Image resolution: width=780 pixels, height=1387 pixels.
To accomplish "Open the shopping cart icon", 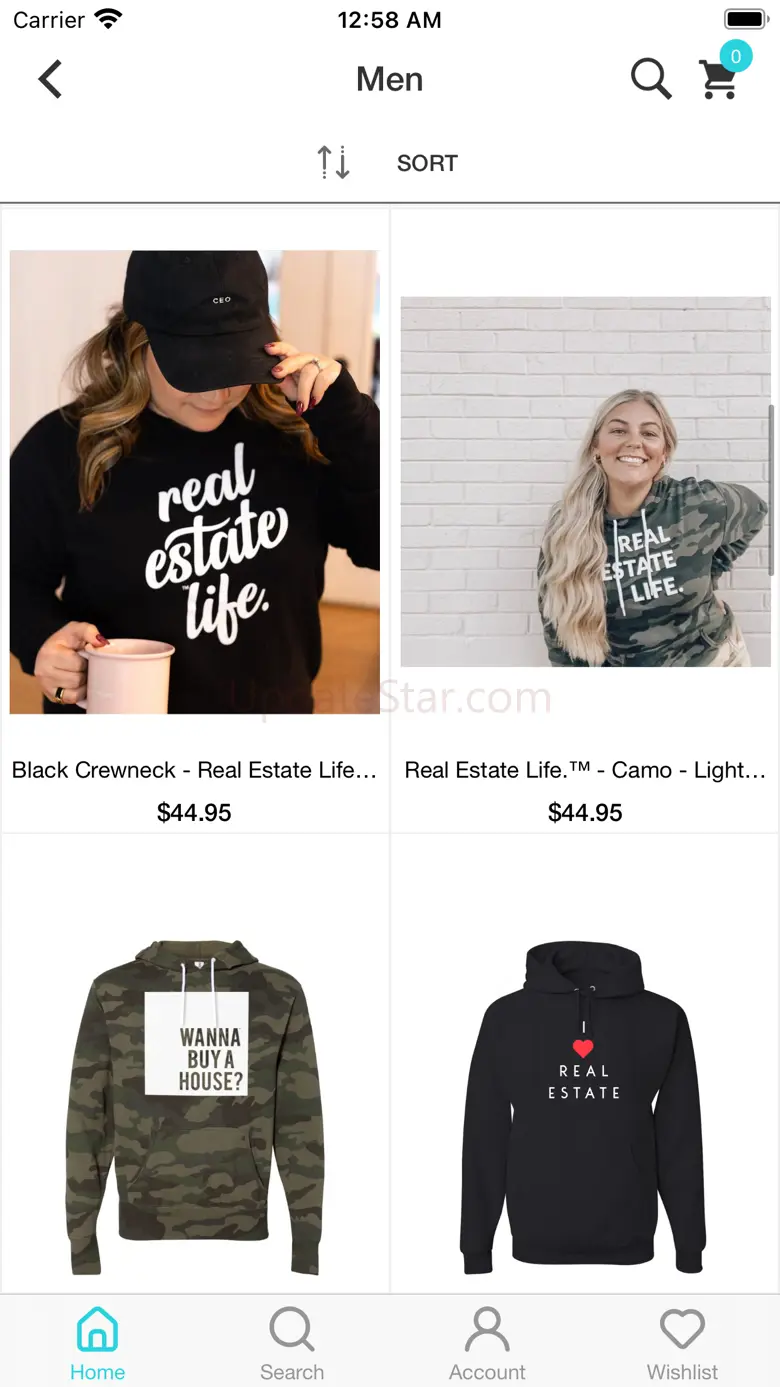I will [718, 80].
